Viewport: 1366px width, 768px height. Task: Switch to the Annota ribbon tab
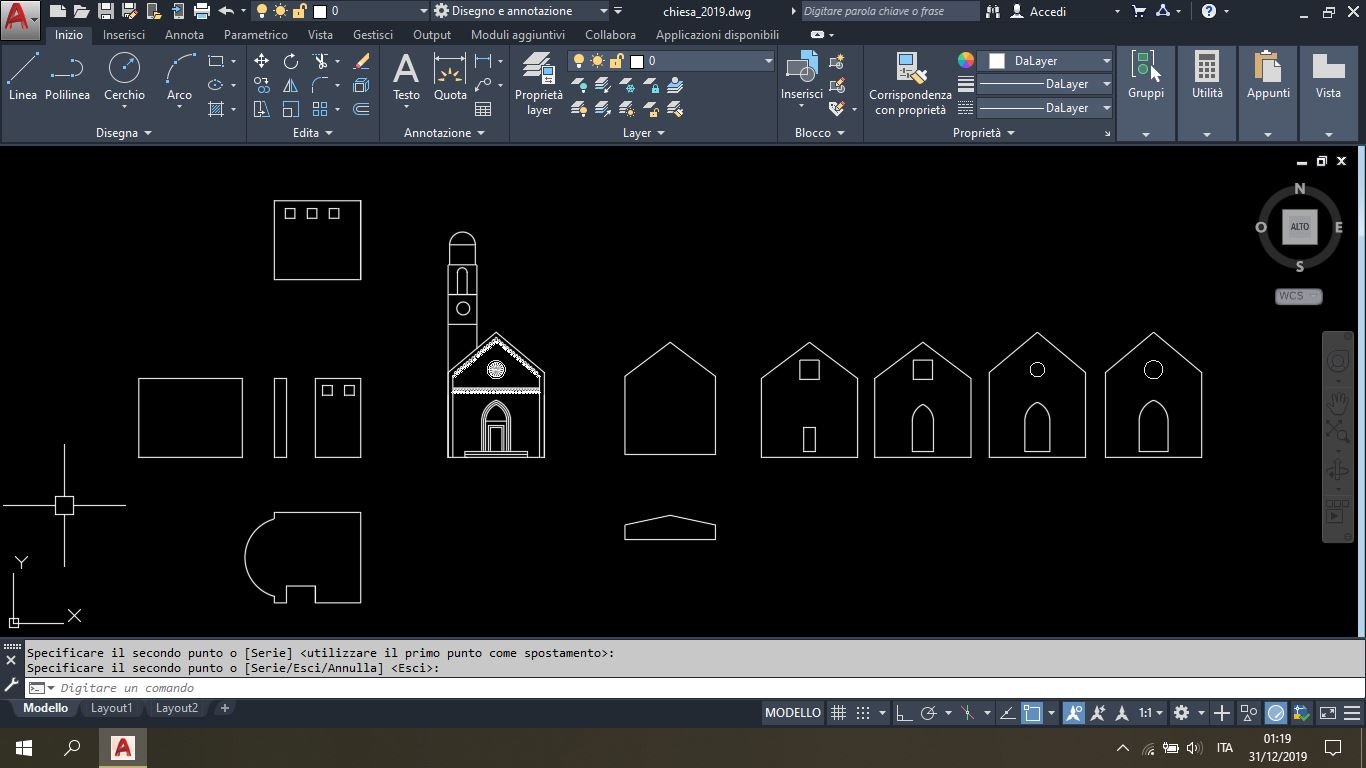point(184,34)
